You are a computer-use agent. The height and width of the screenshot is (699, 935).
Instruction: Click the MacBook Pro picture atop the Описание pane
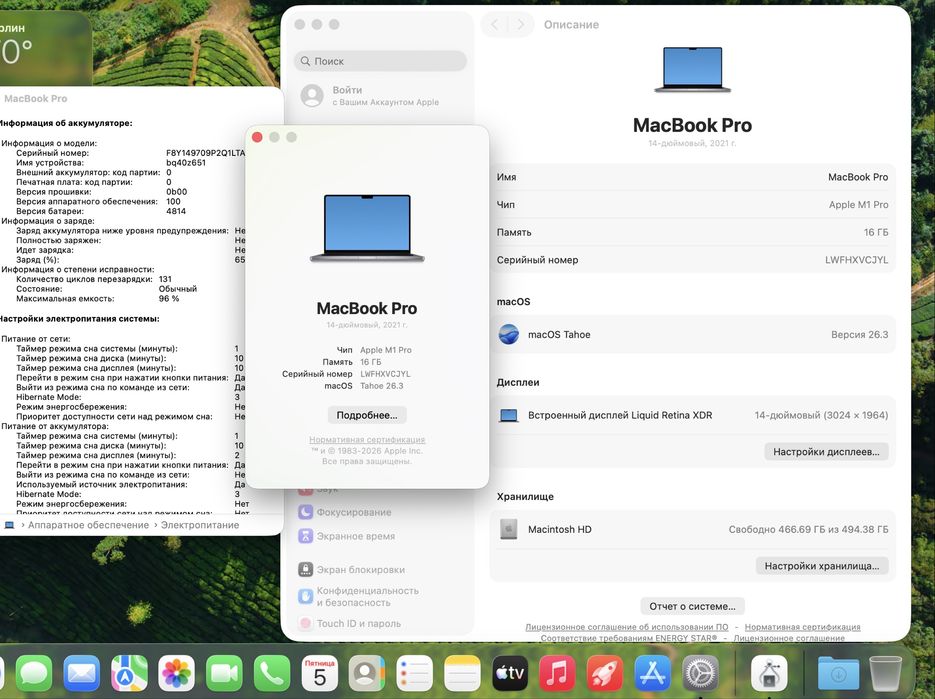(692, 70)
